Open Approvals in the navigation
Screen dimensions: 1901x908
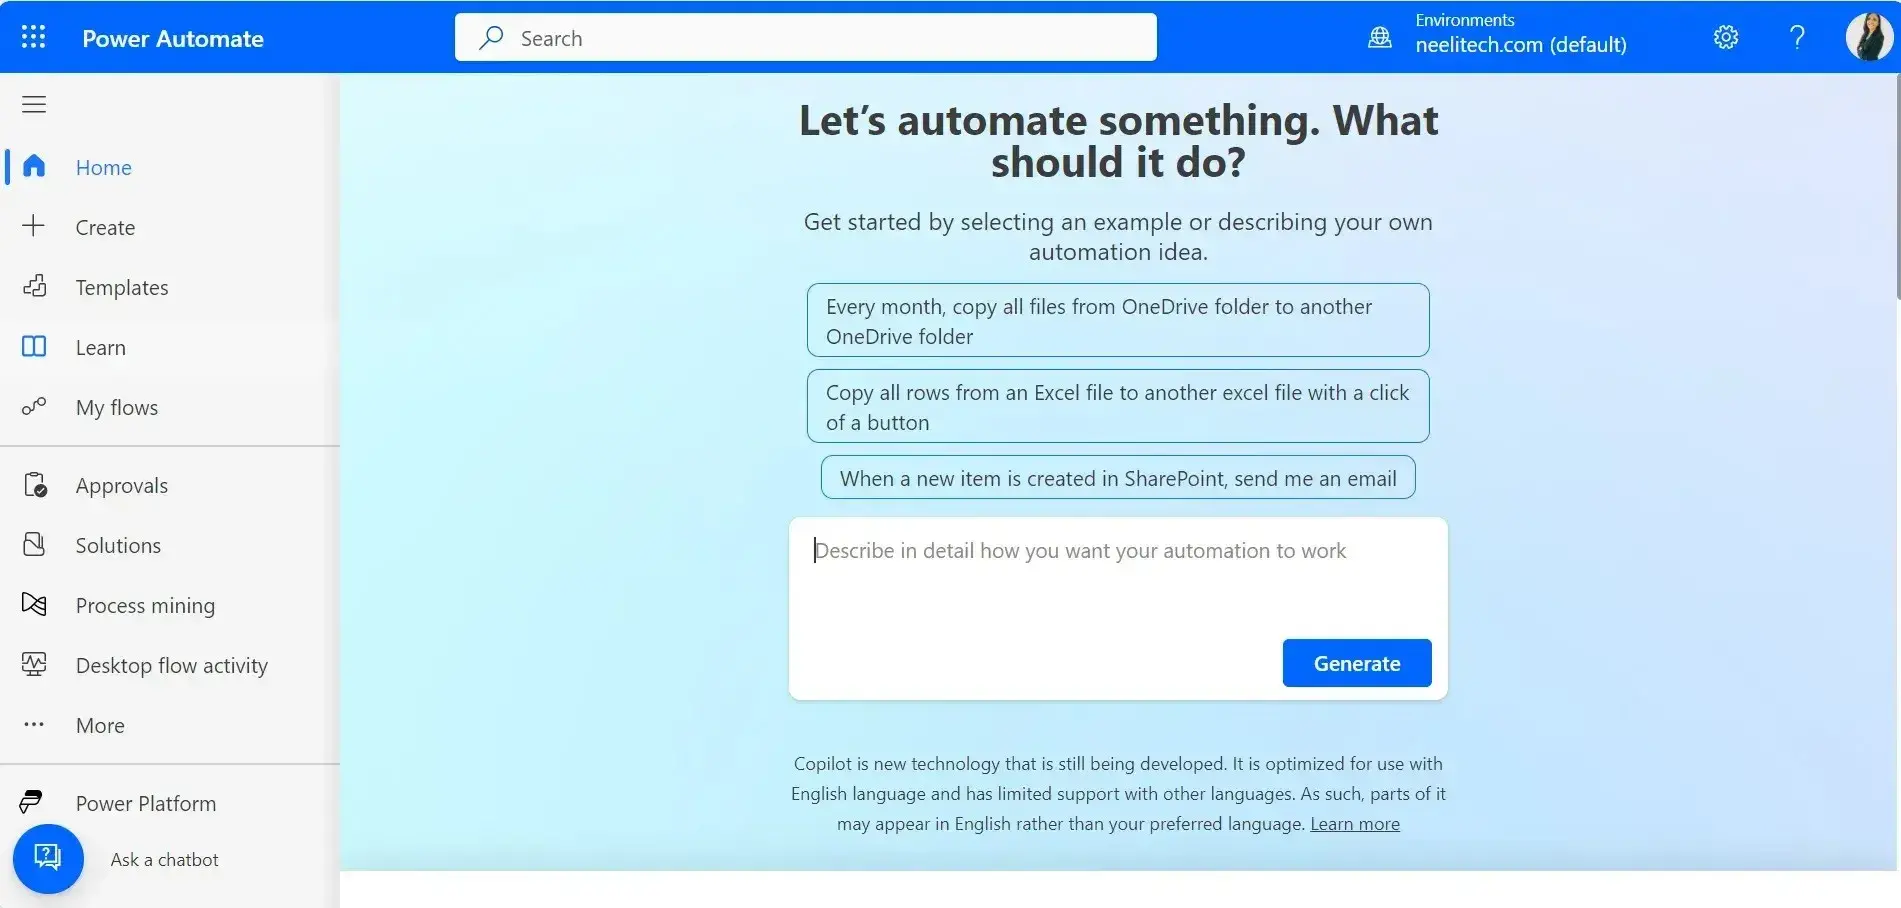(x=170, y=485)
